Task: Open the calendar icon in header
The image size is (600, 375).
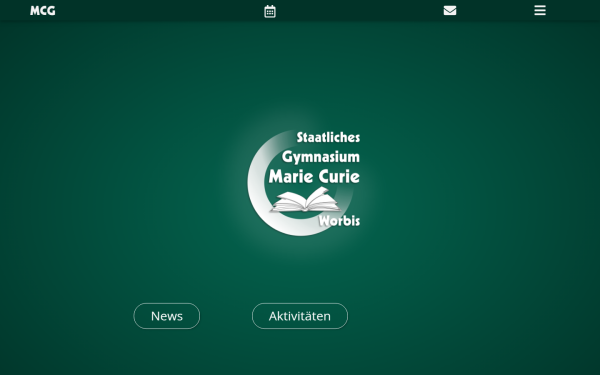Action: click(270, 11)
